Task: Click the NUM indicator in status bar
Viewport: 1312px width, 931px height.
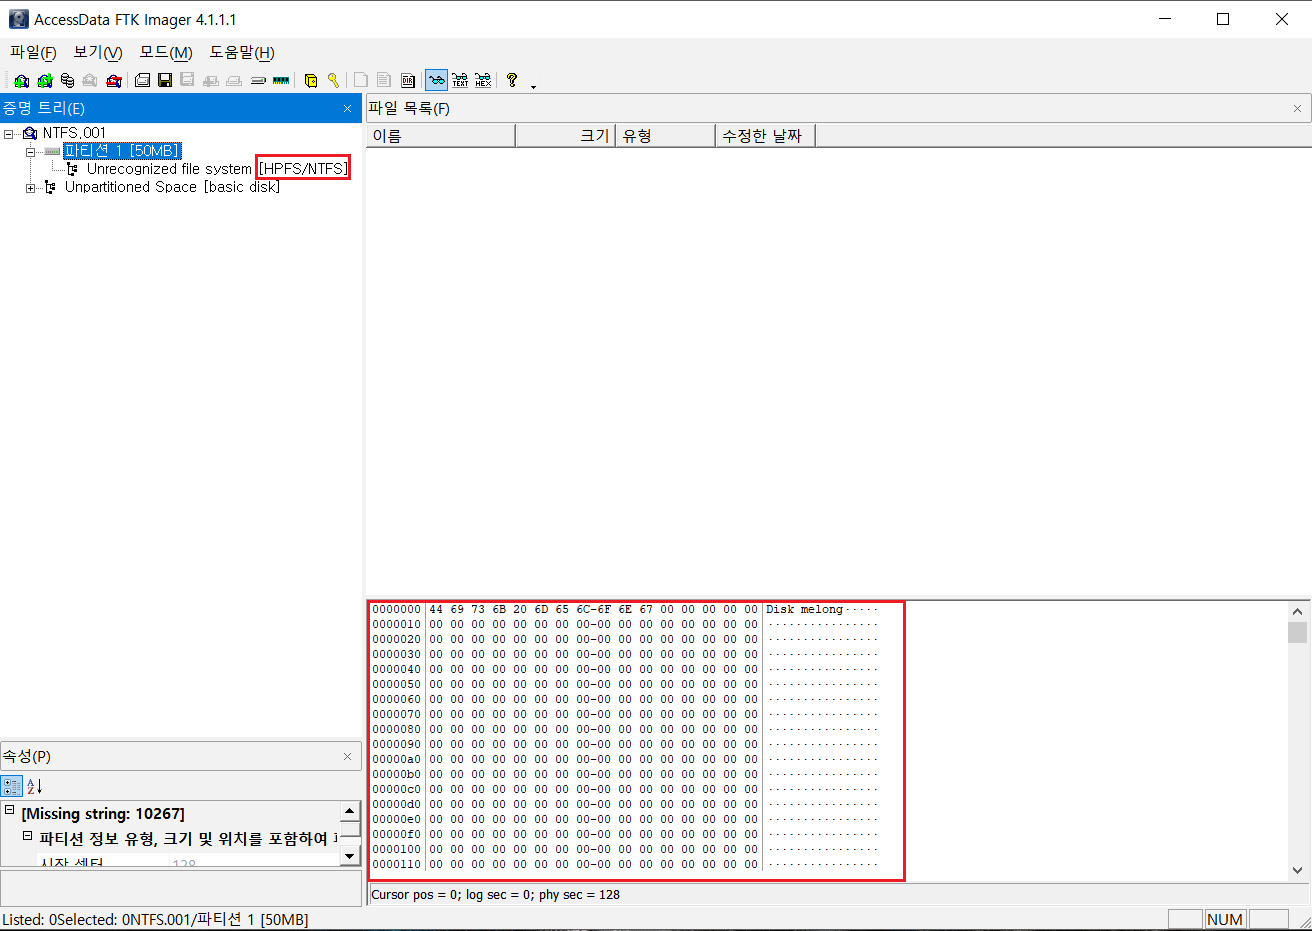Action: (x=1224, y=919)
